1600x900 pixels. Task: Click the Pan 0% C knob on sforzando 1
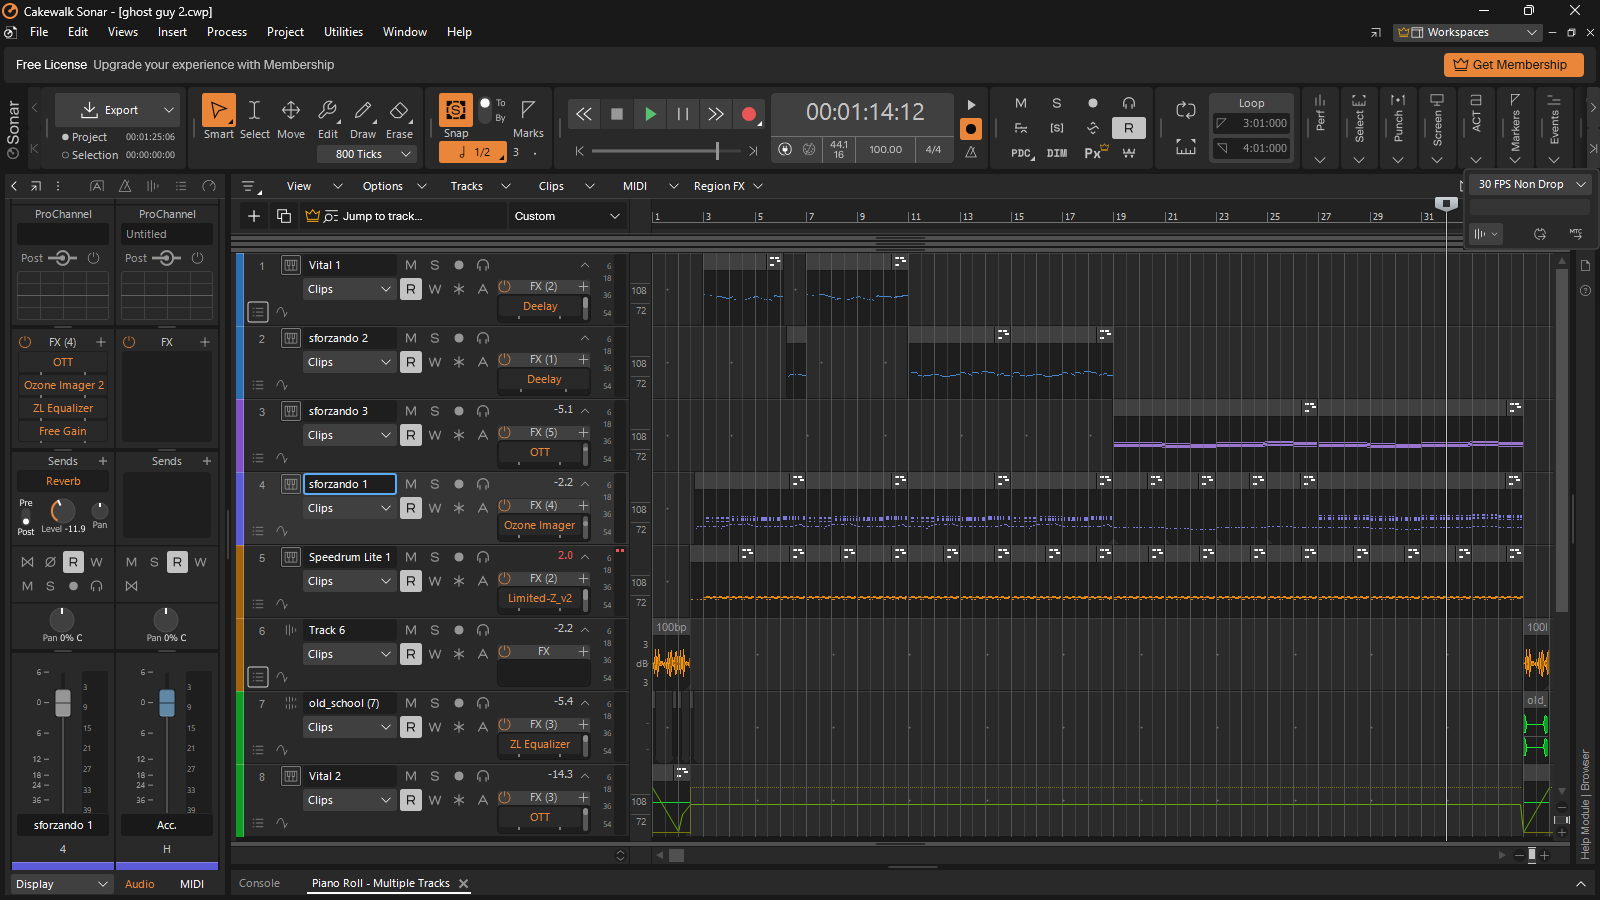coord(62,620)
